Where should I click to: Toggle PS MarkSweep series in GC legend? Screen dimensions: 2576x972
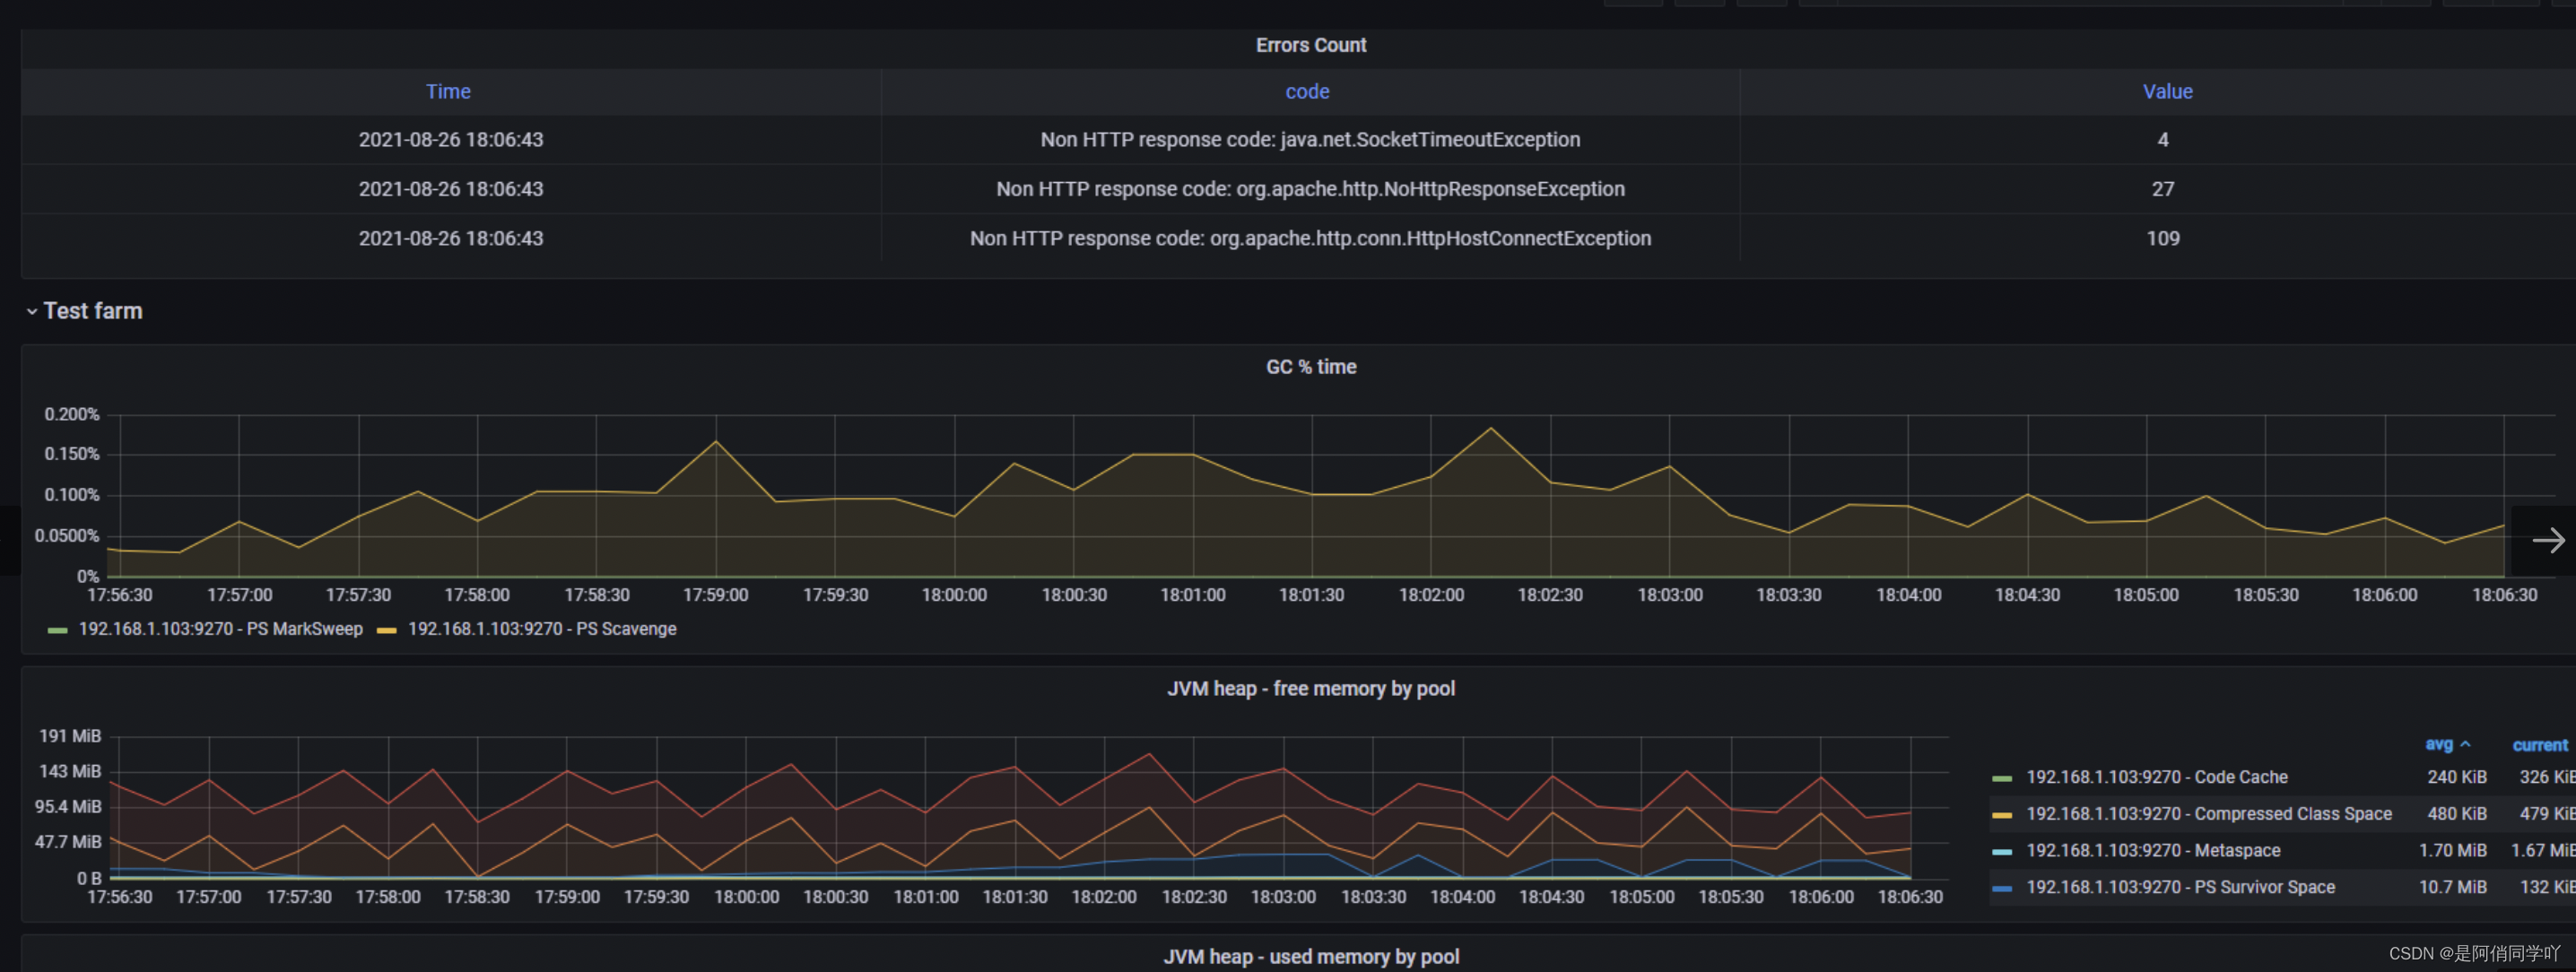click(220, 629)
